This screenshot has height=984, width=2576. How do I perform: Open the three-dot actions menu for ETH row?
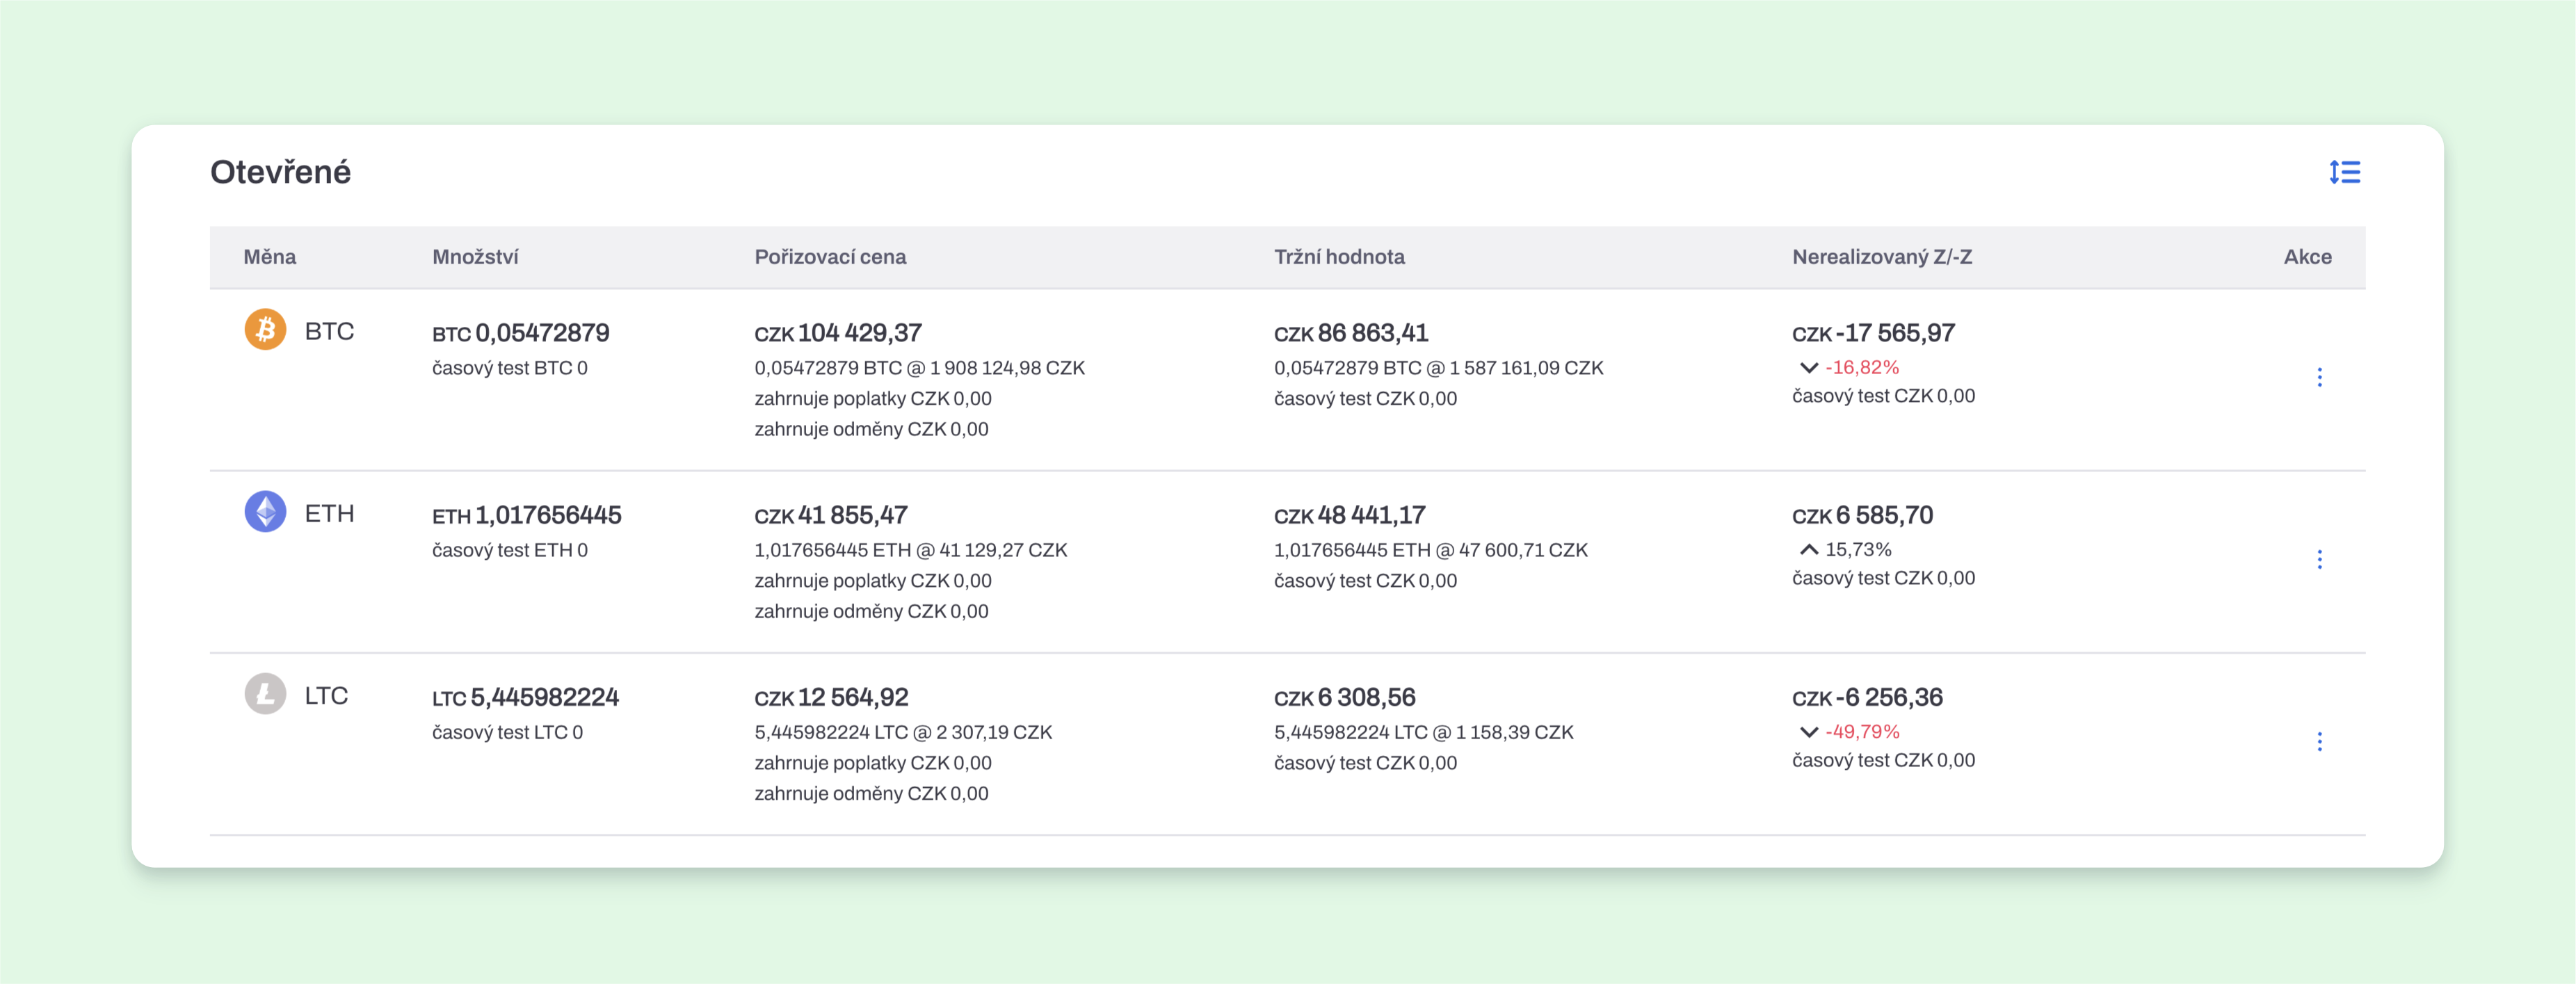coord(2319,559)
